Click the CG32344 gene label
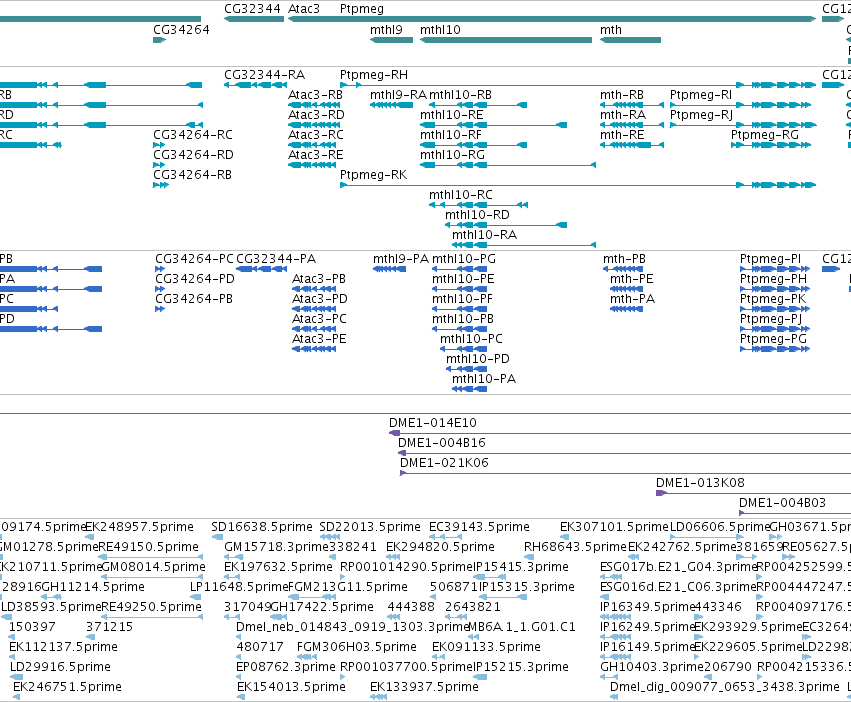Image resolution: width=851 pixels, height=702 pixels. point(252,9)
